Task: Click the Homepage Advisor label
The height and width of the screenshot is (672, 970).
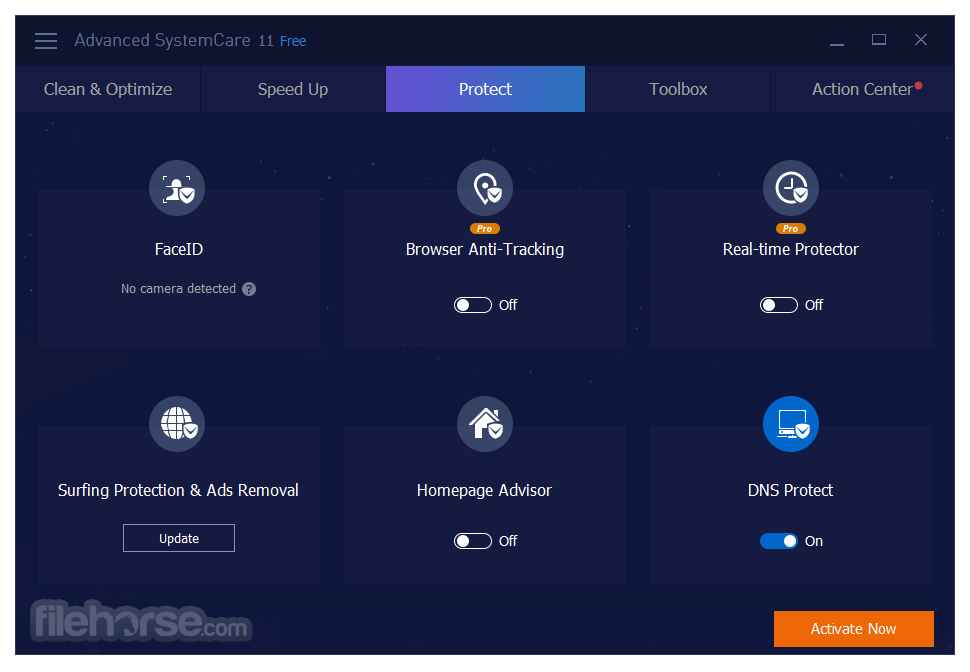Action: pyautogui.click(x=484, y=491)
